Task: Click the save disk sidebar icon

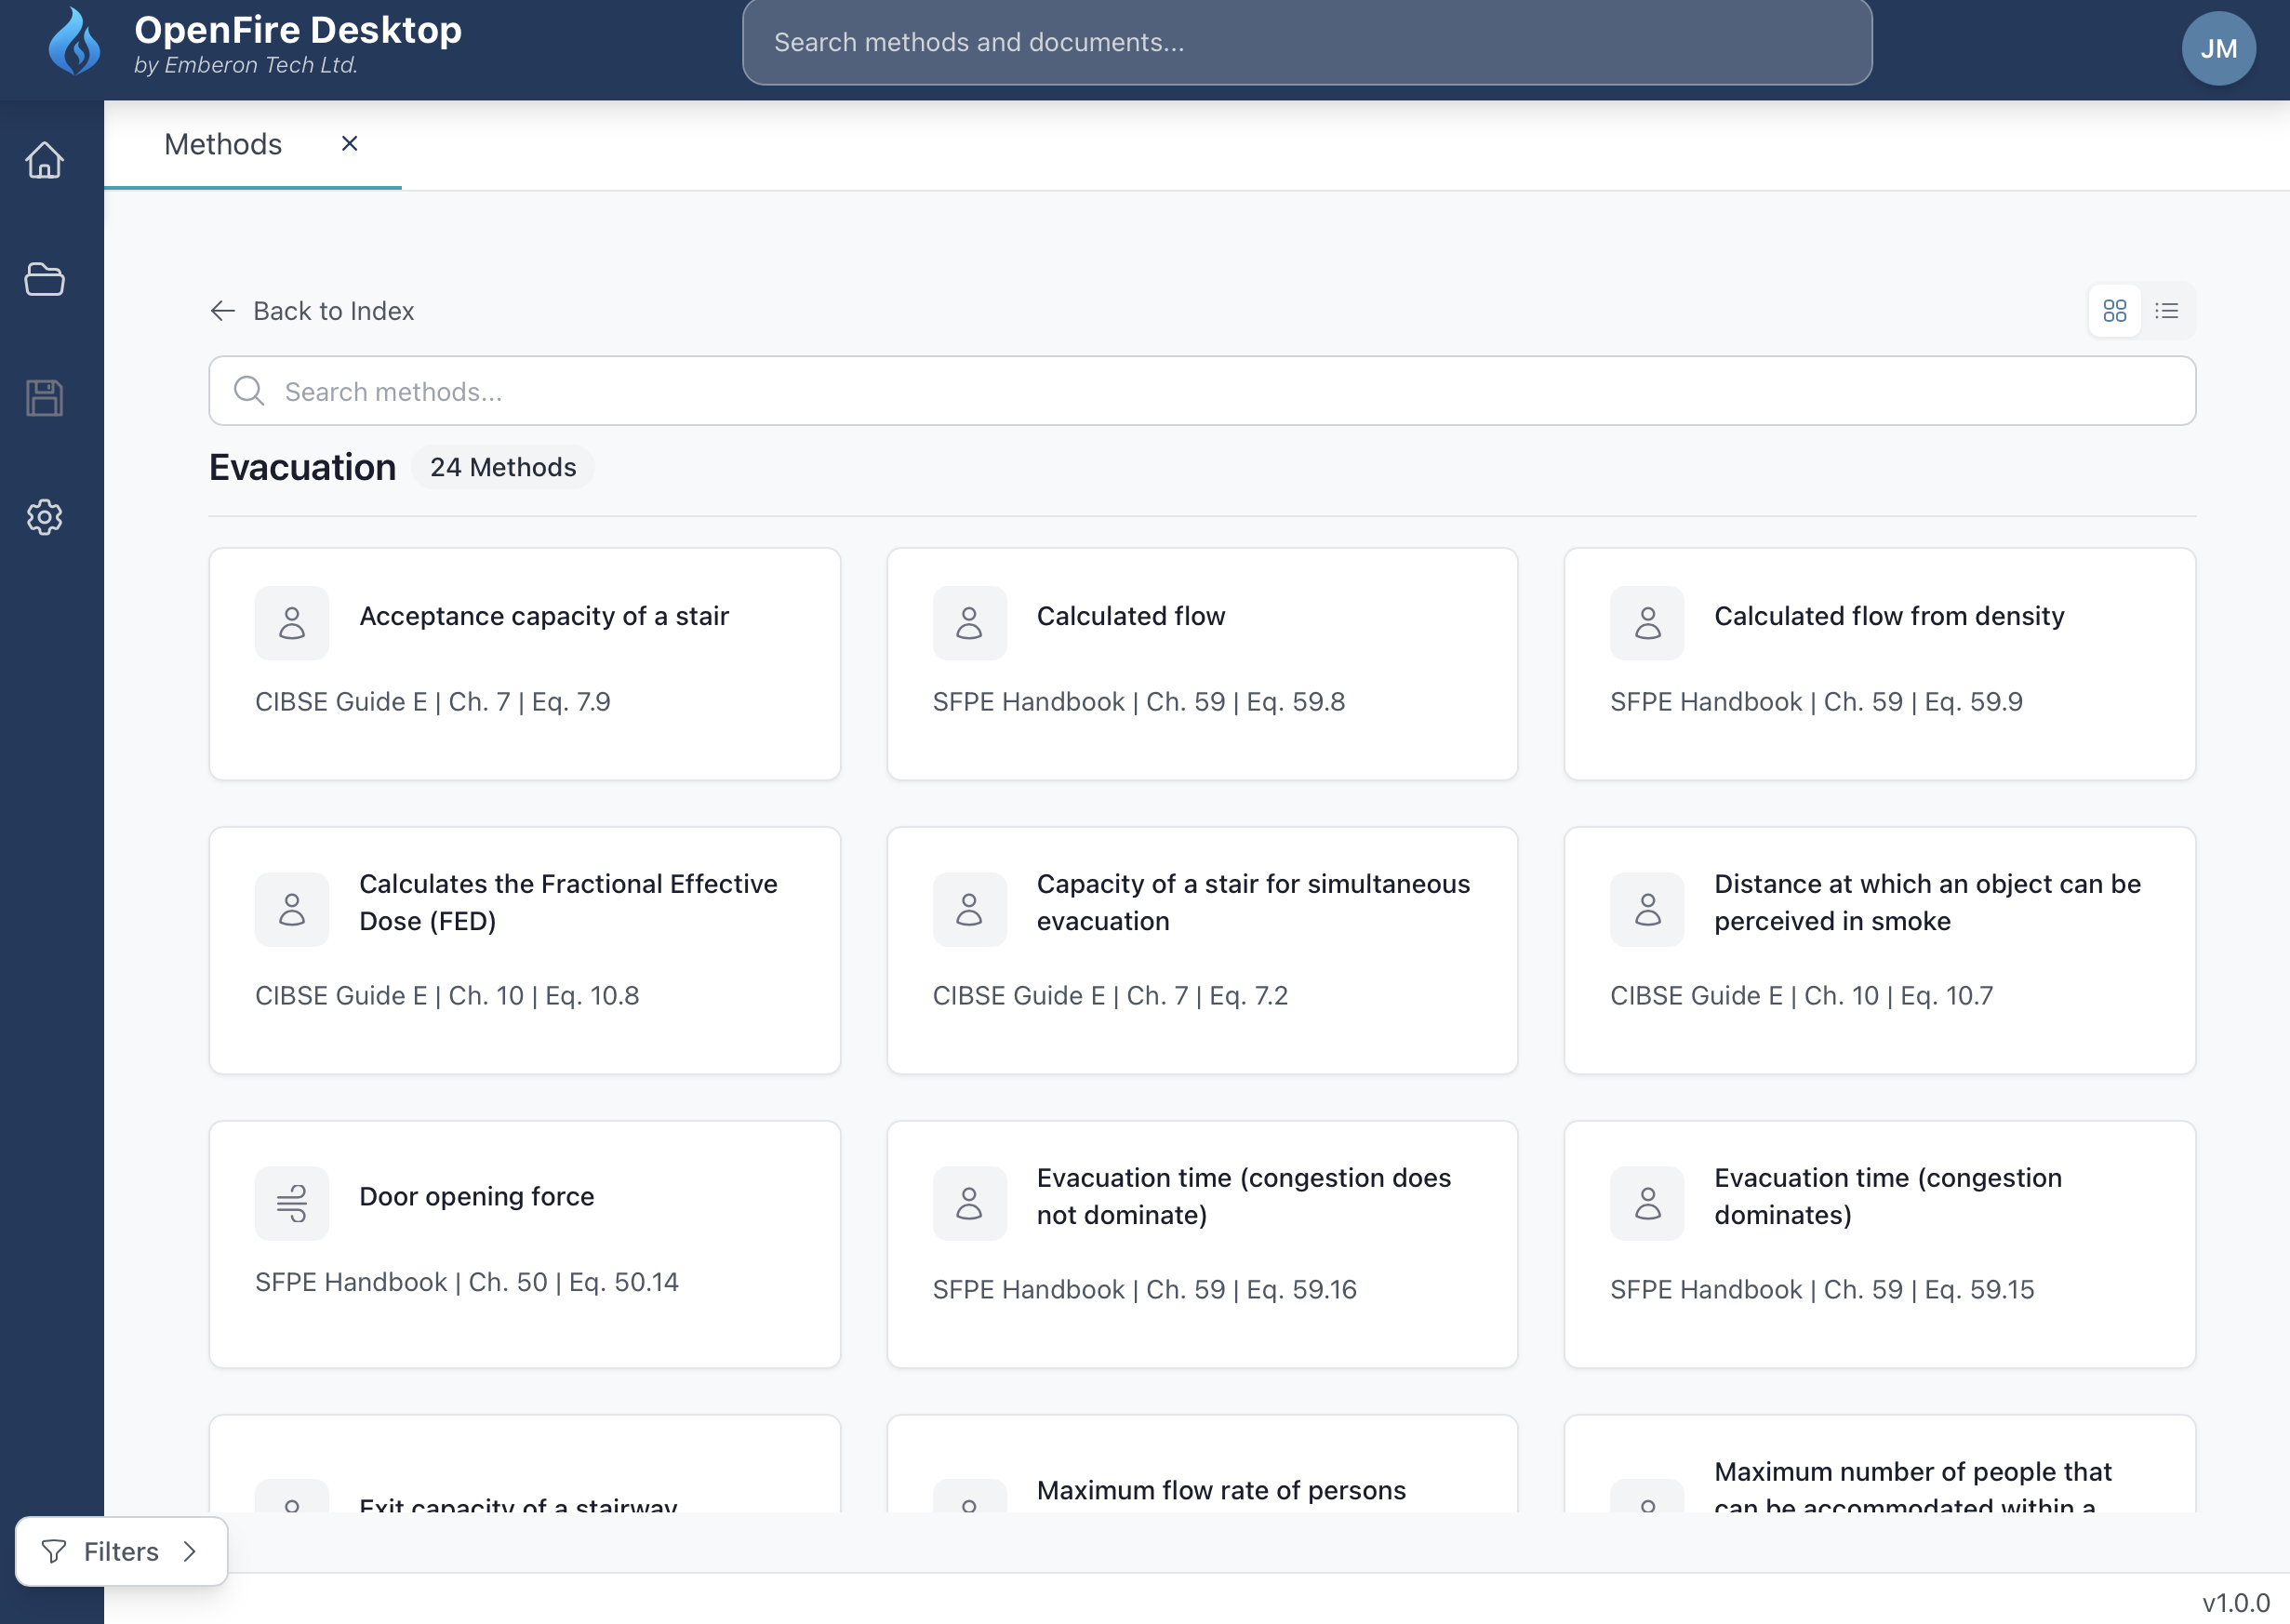Action: coord(44,398)
